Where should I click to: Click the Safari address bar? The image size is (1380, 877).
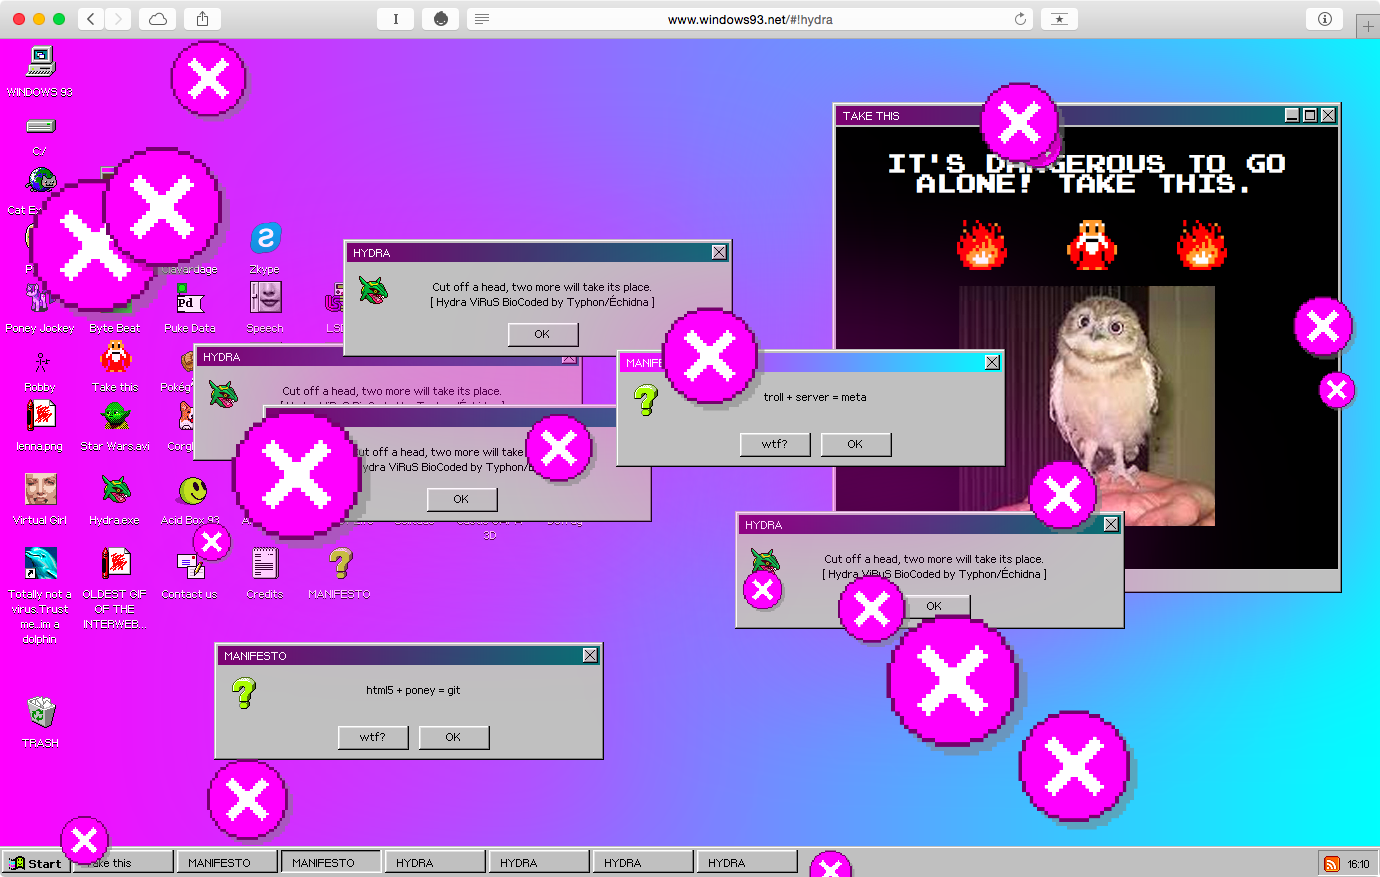point(750,19)
